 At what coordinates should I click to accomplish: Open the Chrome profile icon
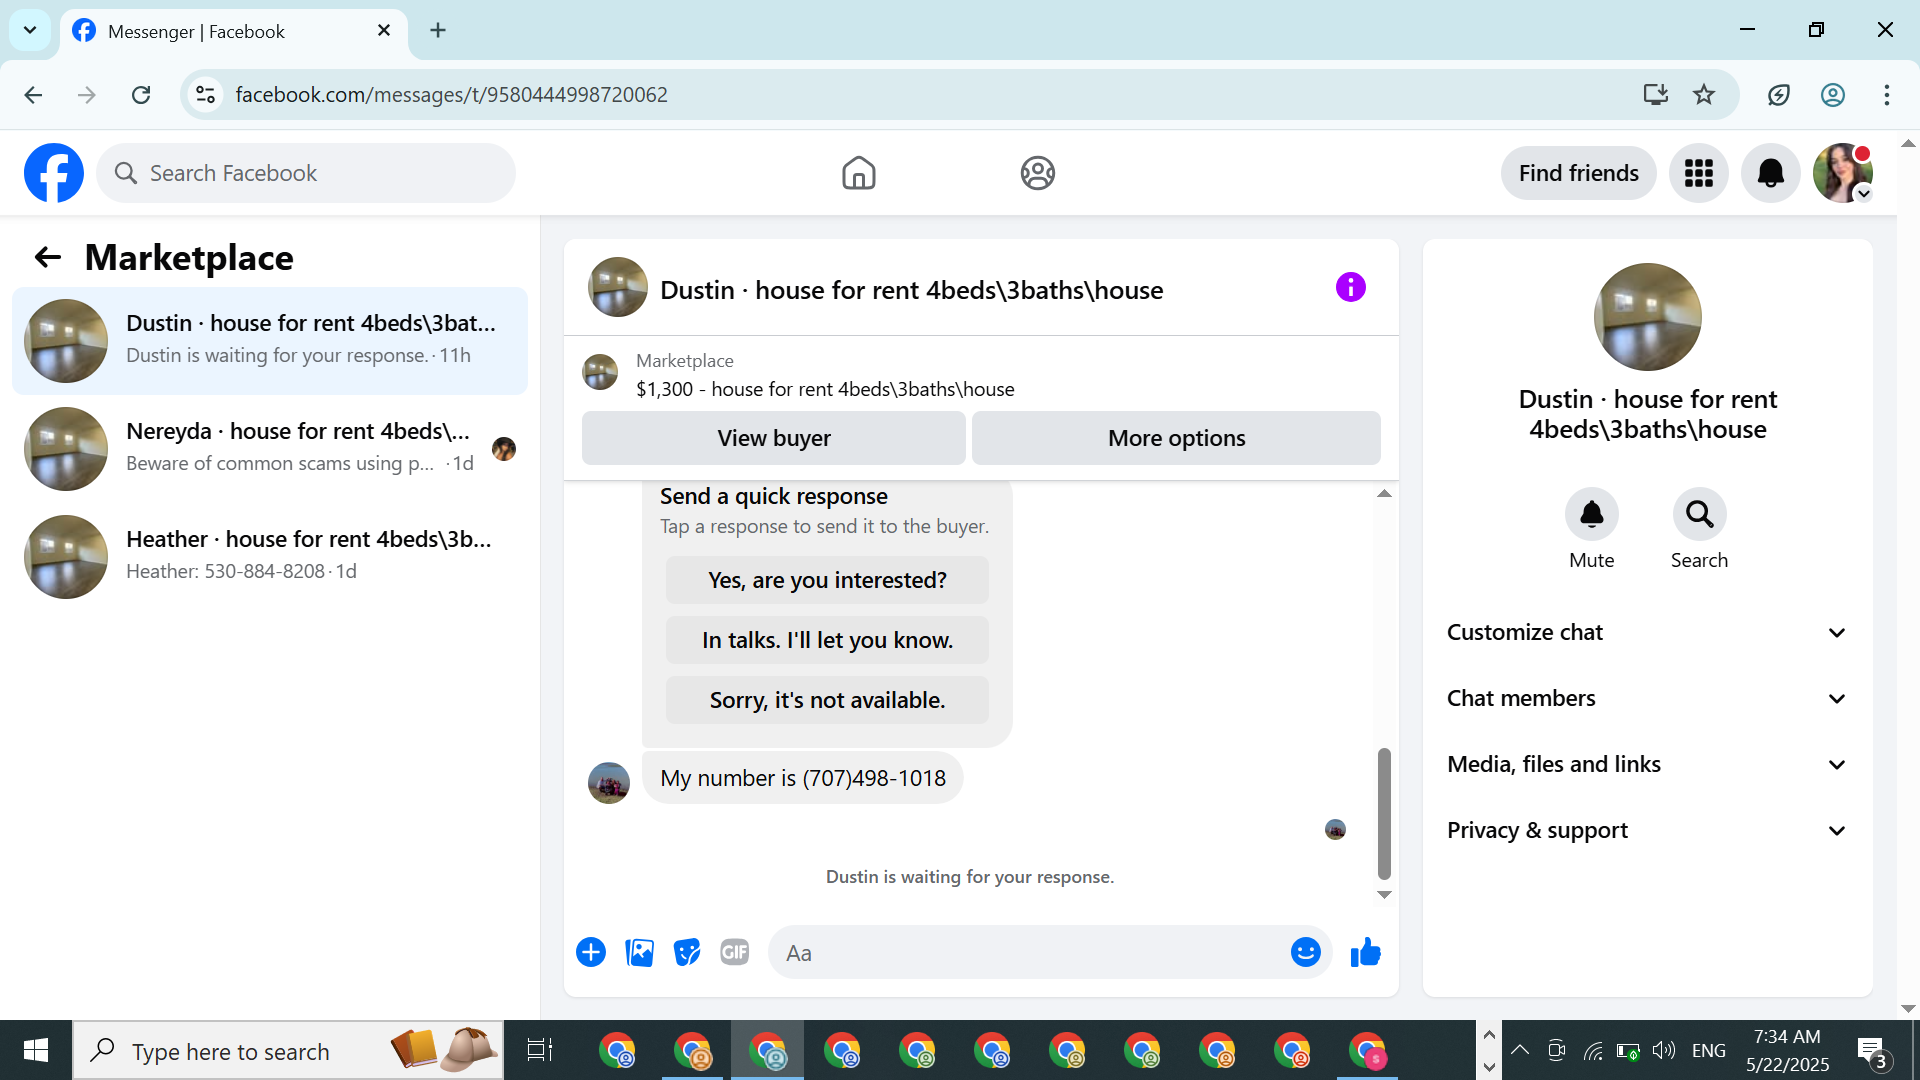click(x=1833, y=95)
